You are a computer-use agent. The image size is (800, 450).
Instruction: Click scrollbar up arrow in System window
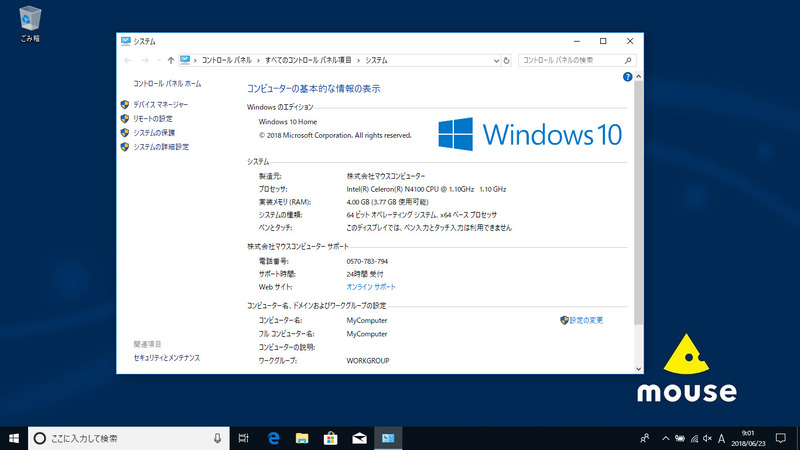pos(638,77)
